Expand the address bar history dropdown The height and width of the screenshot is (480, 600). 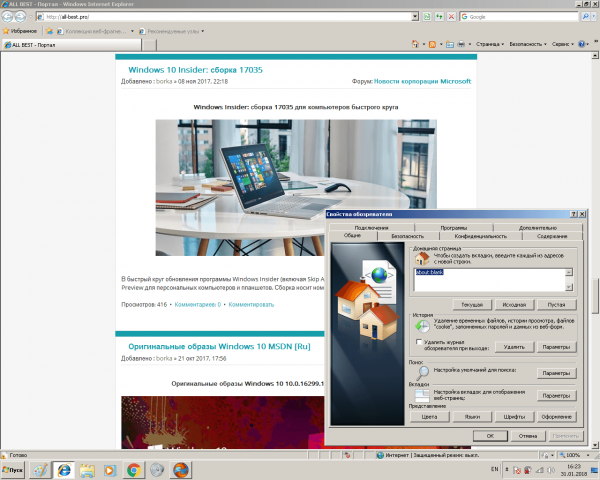pos(415,16)
